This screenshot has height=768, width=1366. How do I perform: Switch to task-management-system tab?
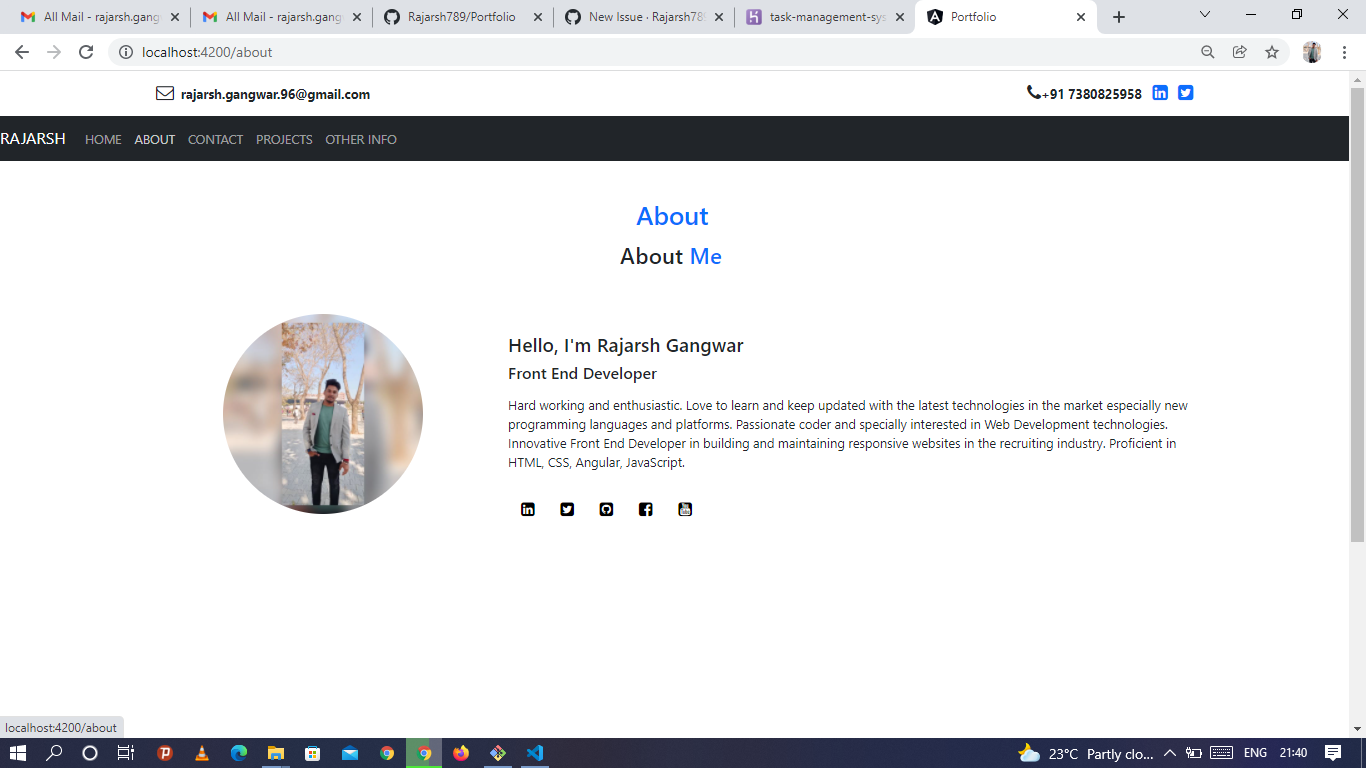pyautogui.click(x=824, y=17)
